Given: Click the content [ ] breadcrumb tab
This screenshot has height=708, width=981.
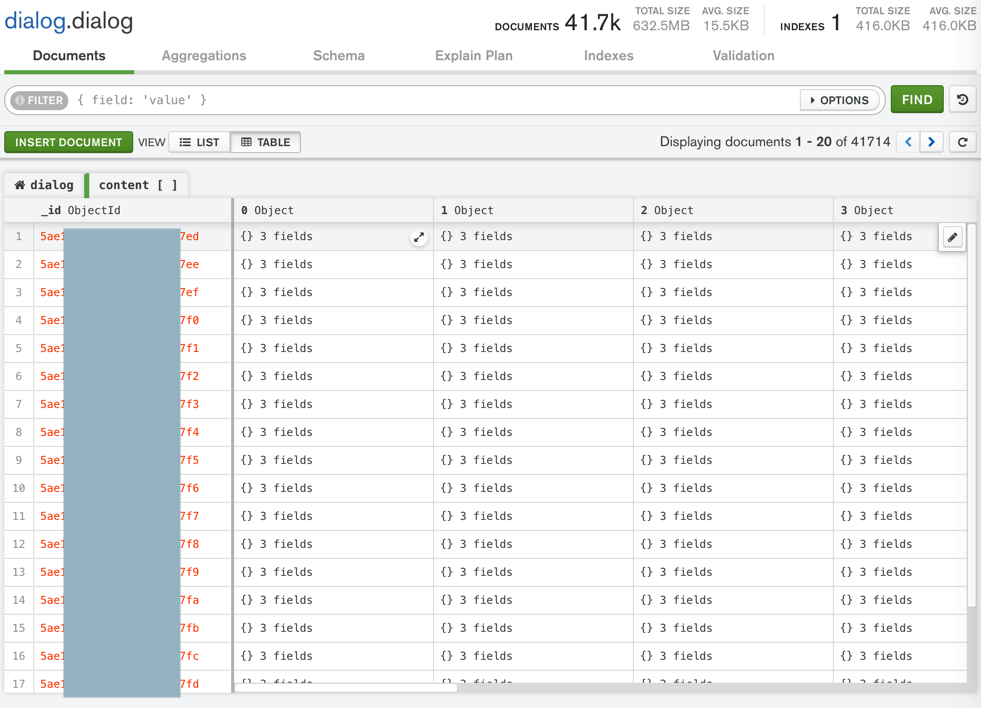Looking at the screenshot, I should point(138,185).
